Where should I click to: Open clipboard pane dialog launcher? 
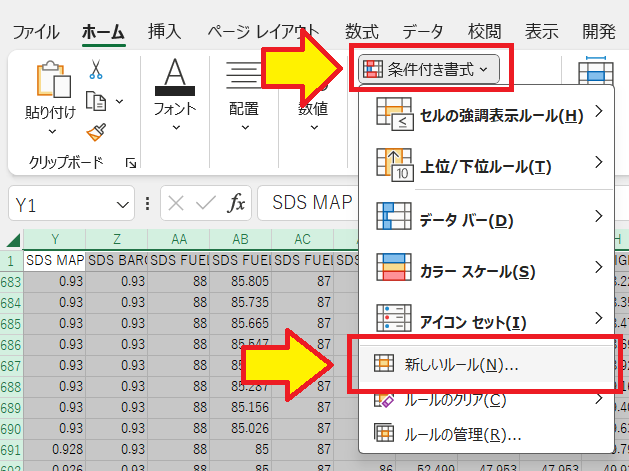130,162
